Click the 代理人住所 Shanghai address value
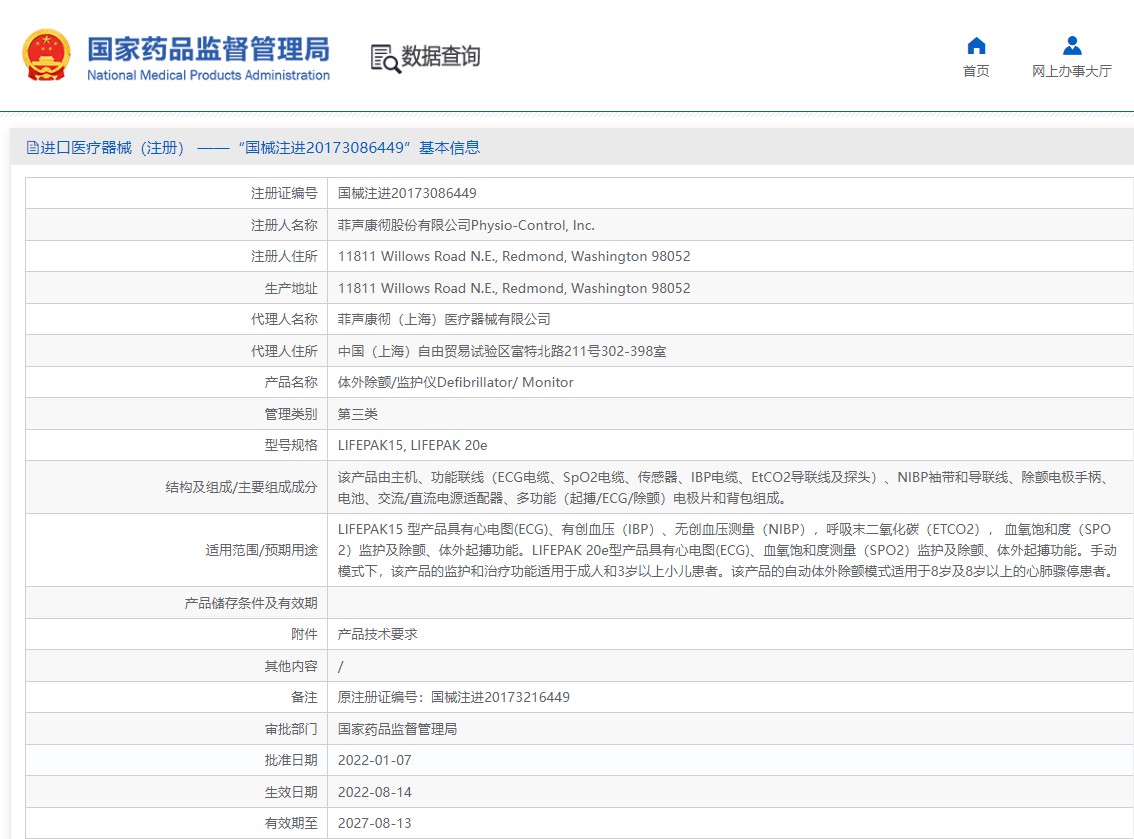Image resolution: width=1134 pixels, height=839 pixels. pos(502,351)
